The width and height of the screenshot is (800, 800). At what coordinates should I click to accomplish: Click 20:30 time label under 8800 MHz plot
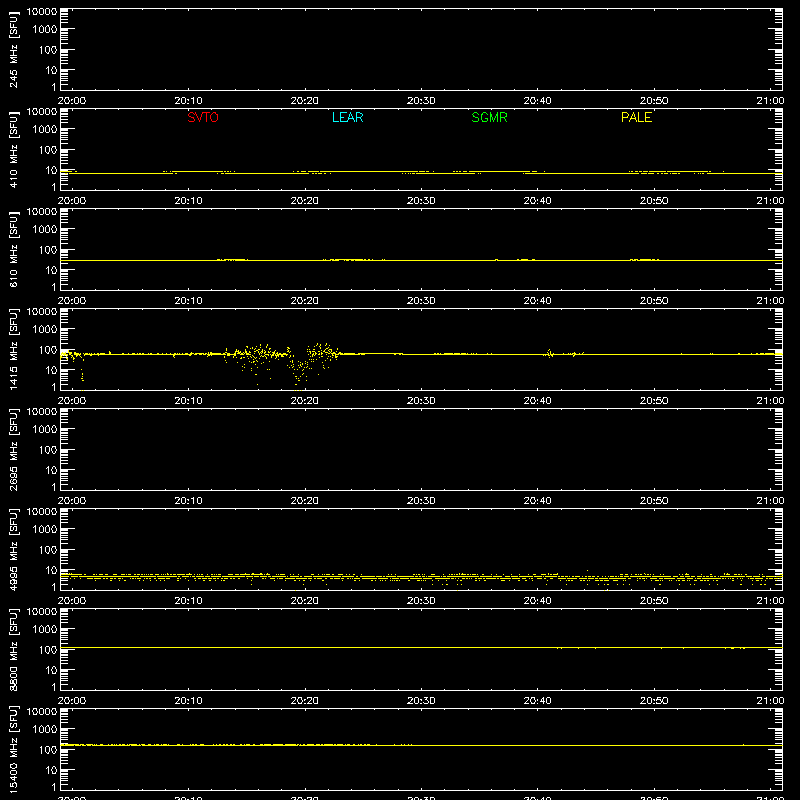click(421, 701)
